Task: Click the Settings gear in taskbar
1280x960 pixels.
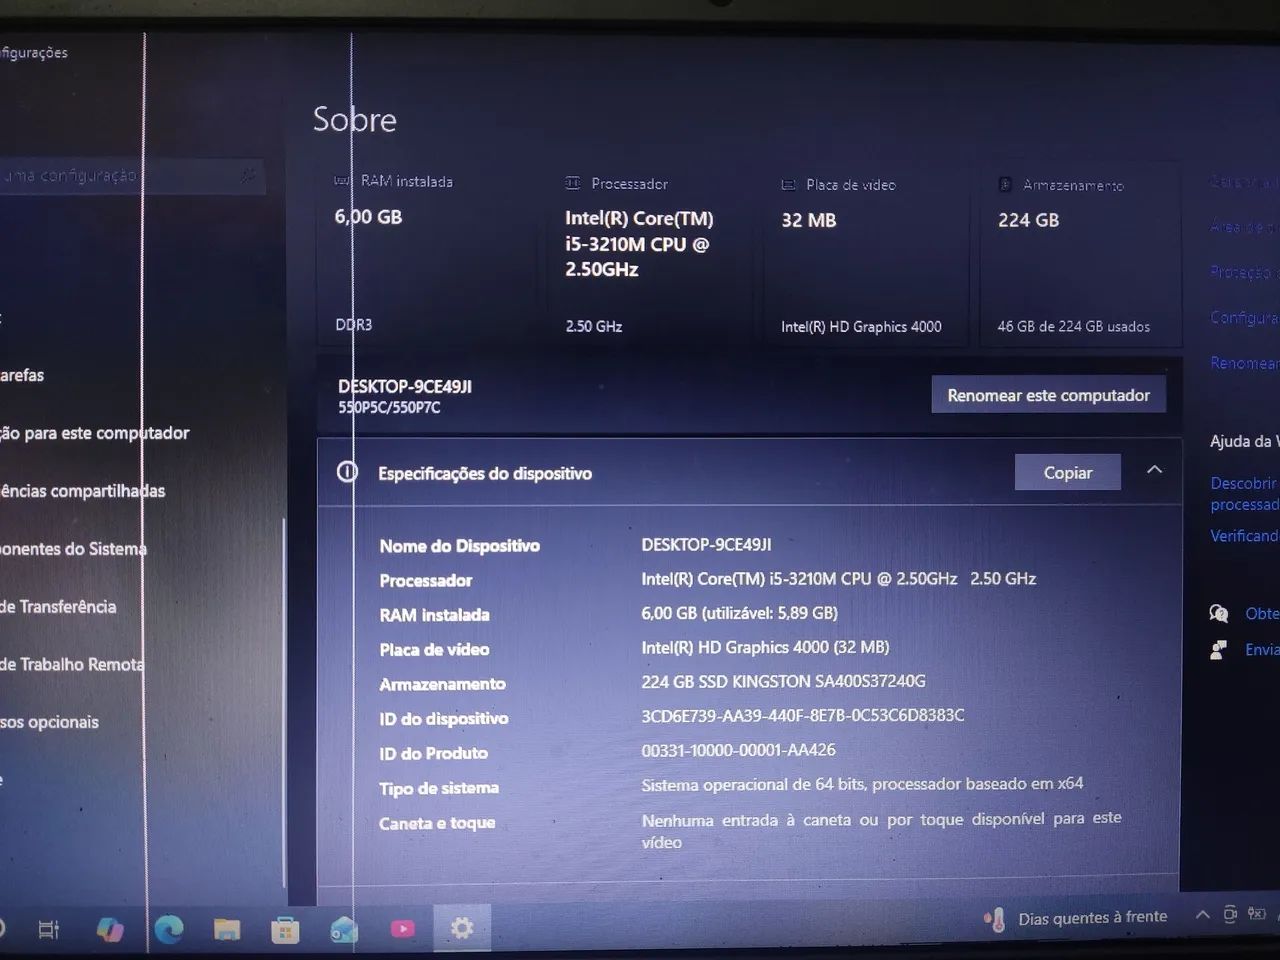Action: [x=462, y=929]
